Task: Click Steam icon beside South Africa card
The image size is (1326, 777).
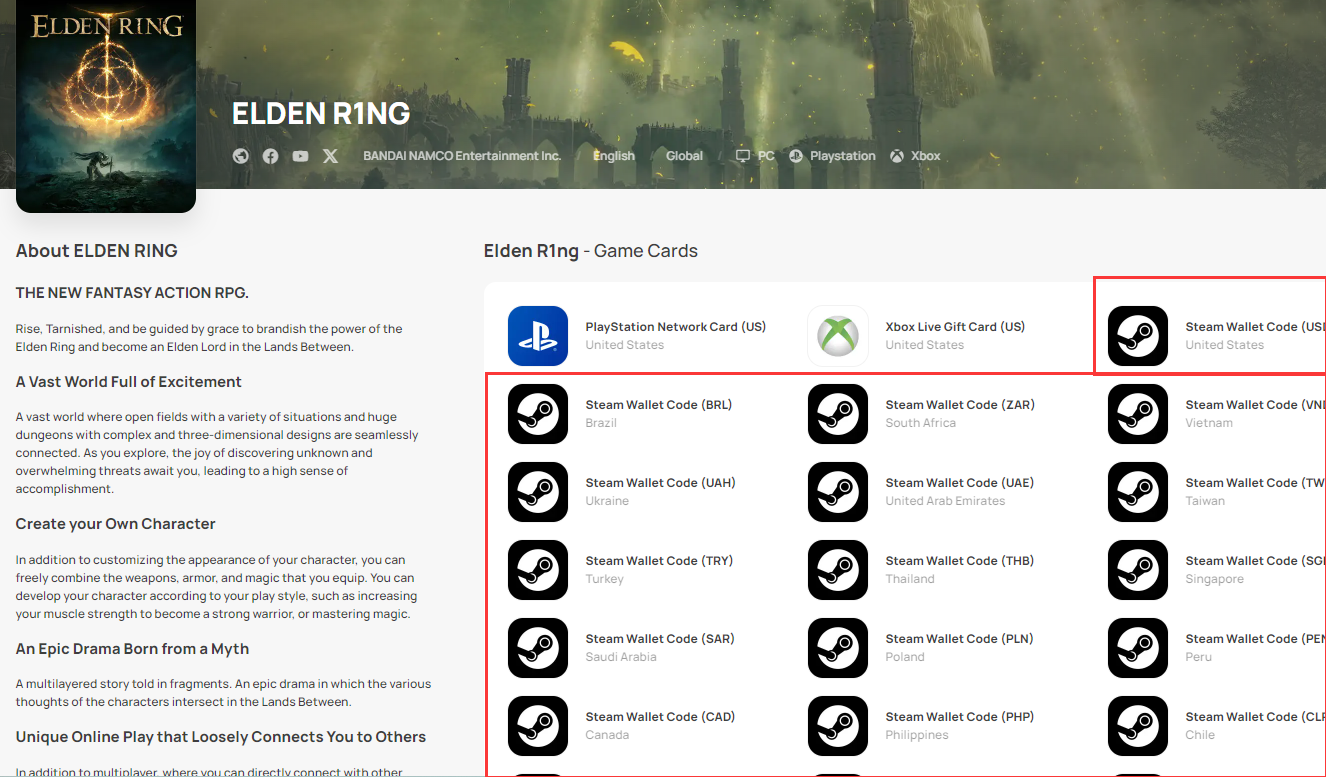Action: coord(838,414)
